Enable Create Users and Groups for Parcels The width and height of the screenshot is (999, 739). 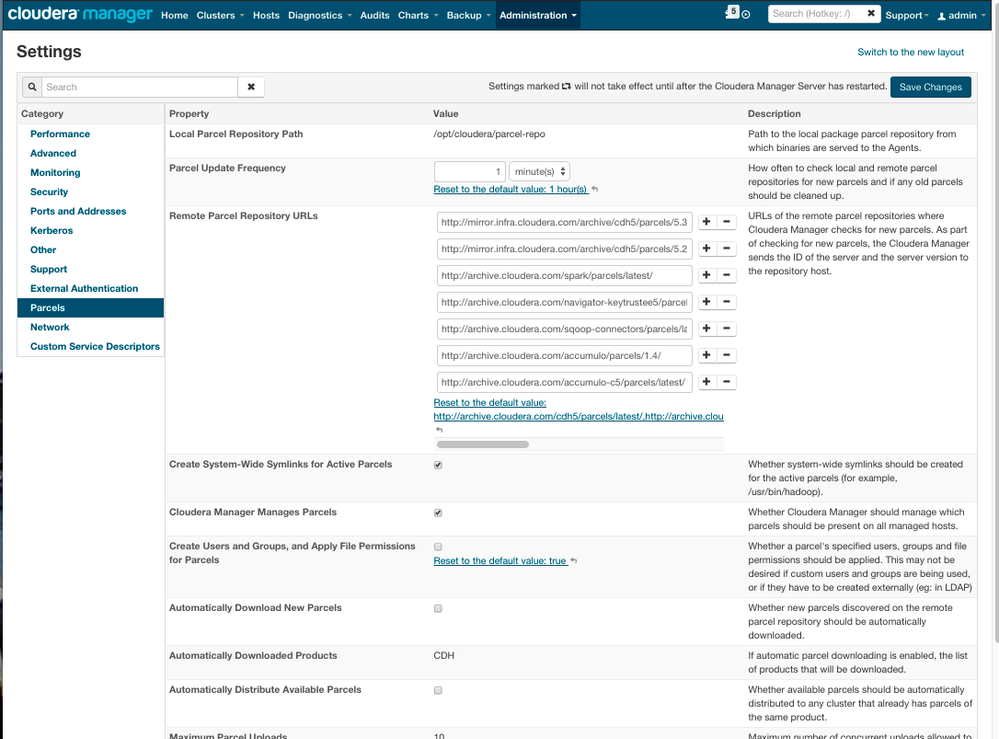point(438,547)
